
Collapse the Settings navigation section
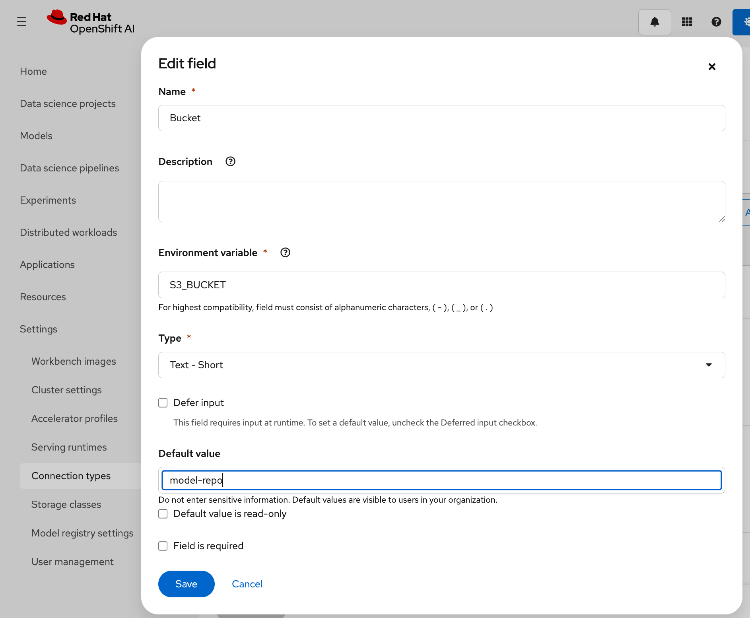click(39, 329)
